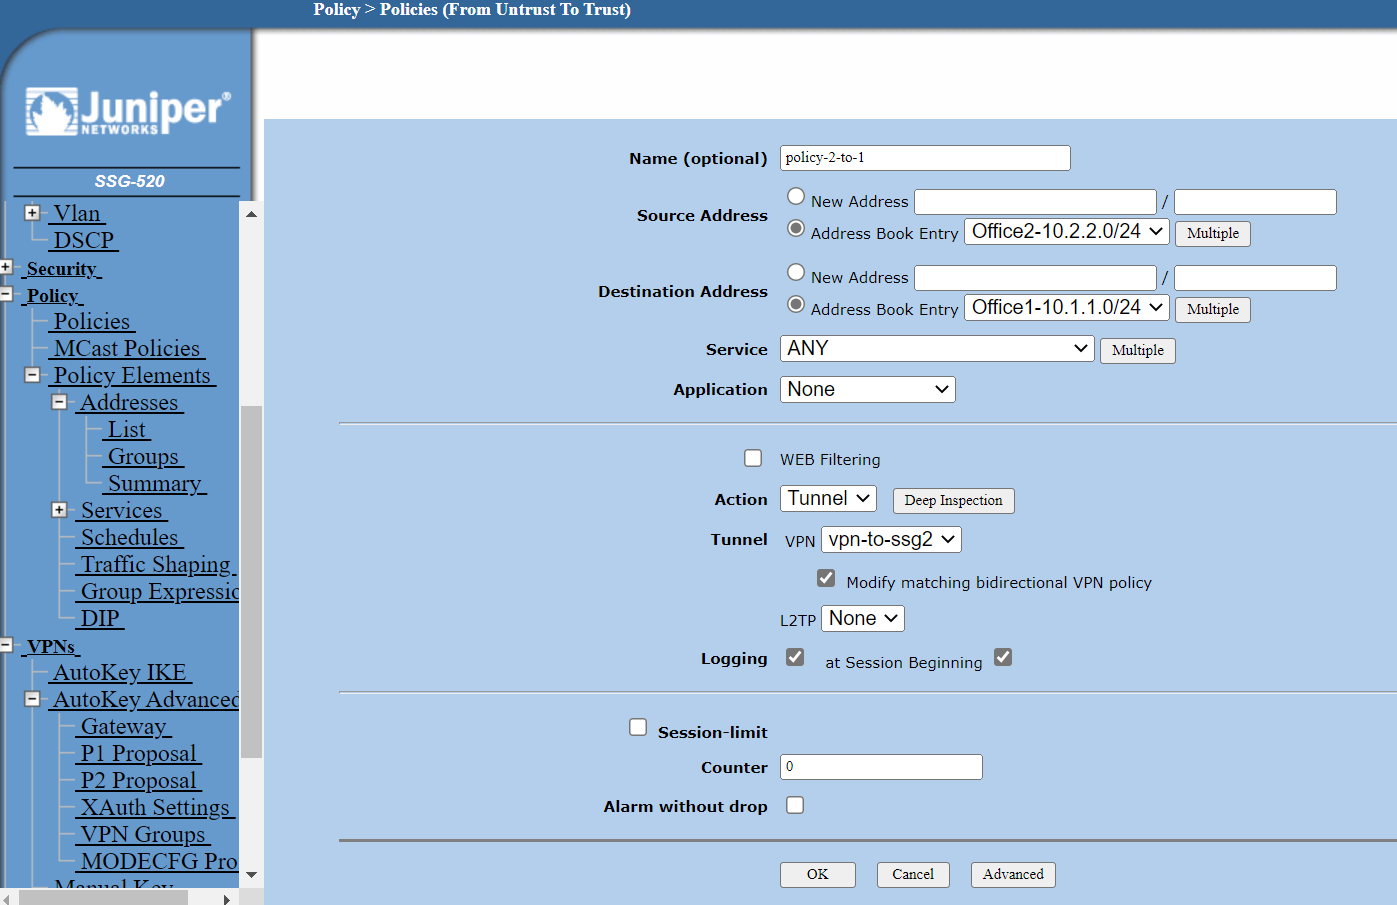The image size is (1397, 905).
Task: Open the Service dropdown showing ANY
Action: click(x=936, y=348)
